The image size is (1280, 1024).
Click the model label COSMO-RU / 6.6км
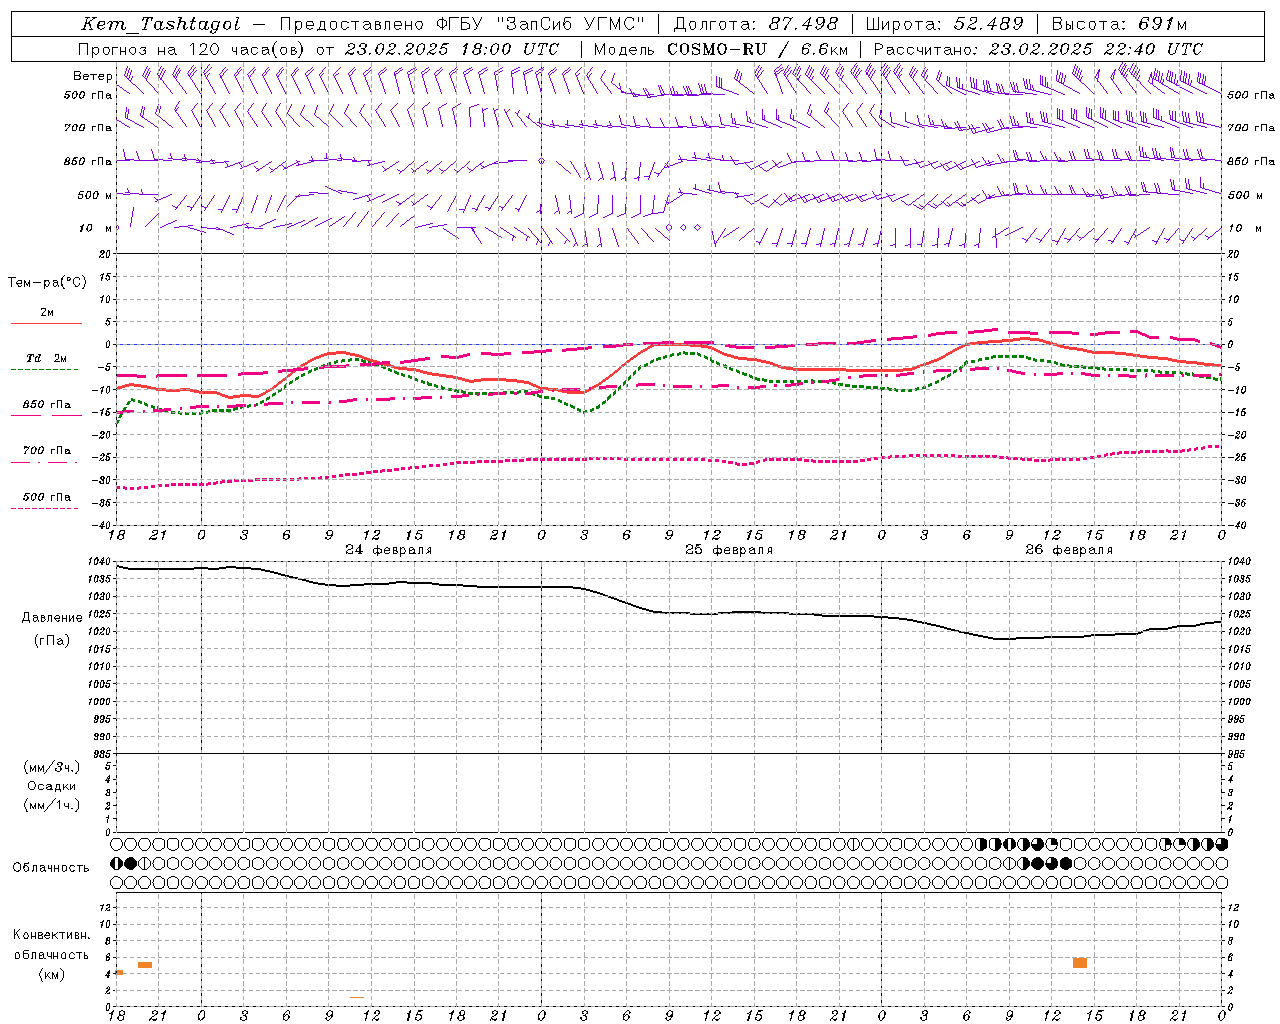click(x=758, y=49)
